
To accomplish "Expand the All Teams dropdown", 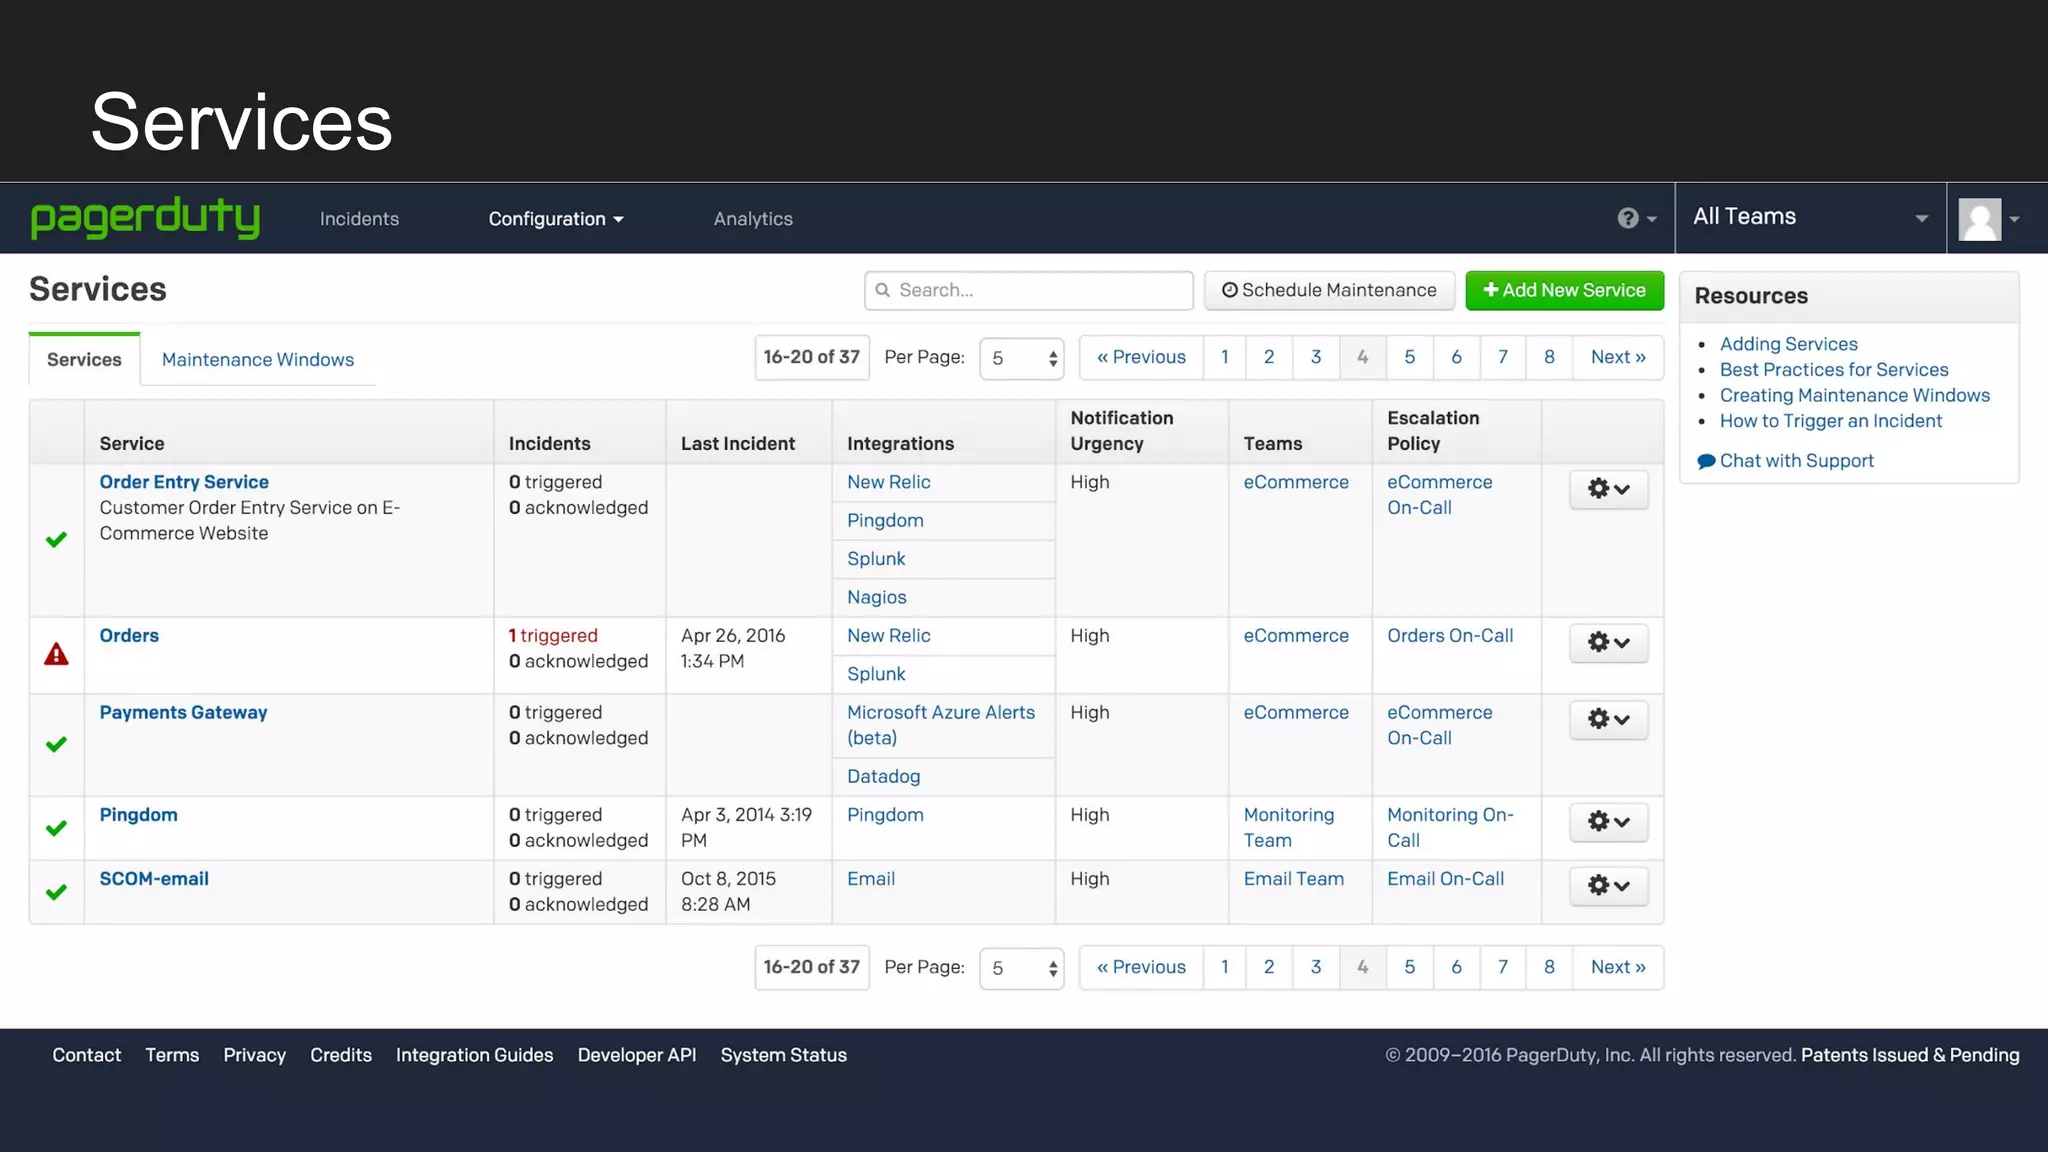I will tap(1810, 217).
